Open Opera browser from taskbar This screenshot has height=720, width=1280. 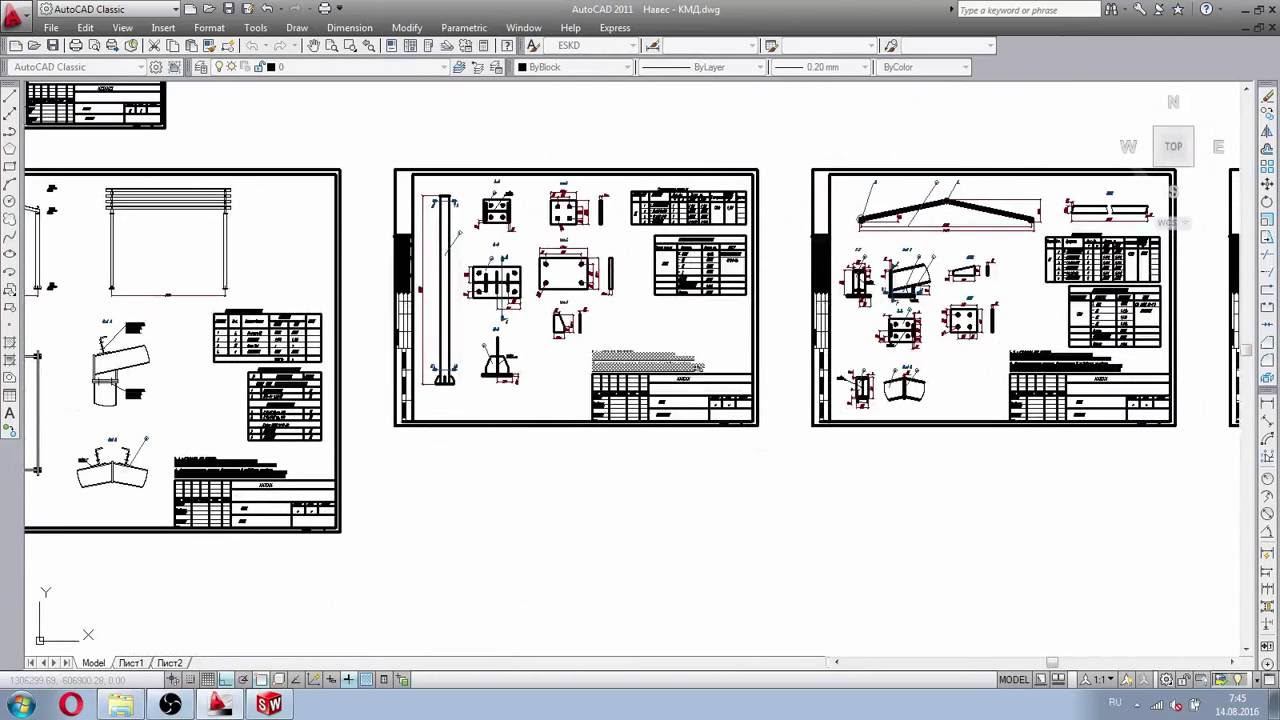coord(70,705)
